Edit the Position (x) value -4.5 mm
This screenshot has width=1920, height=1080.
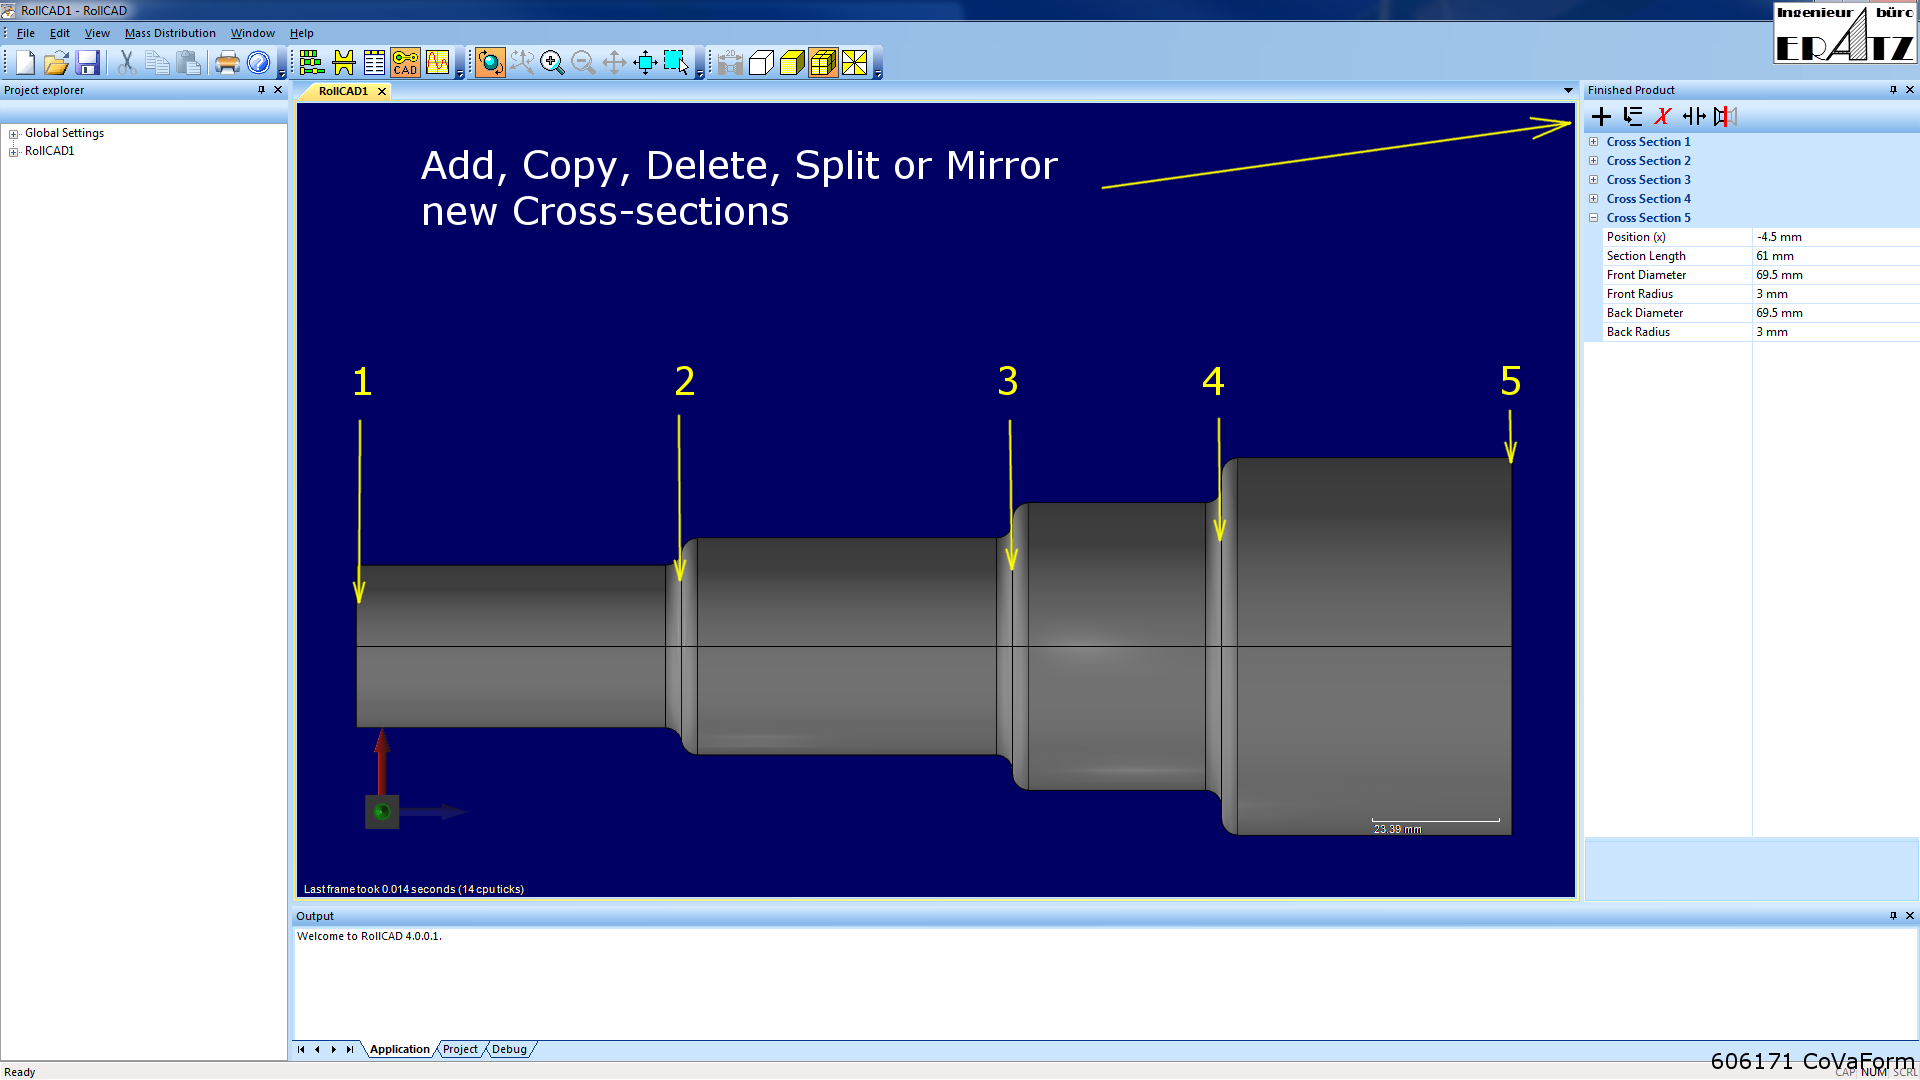[x=1836, y=237]
